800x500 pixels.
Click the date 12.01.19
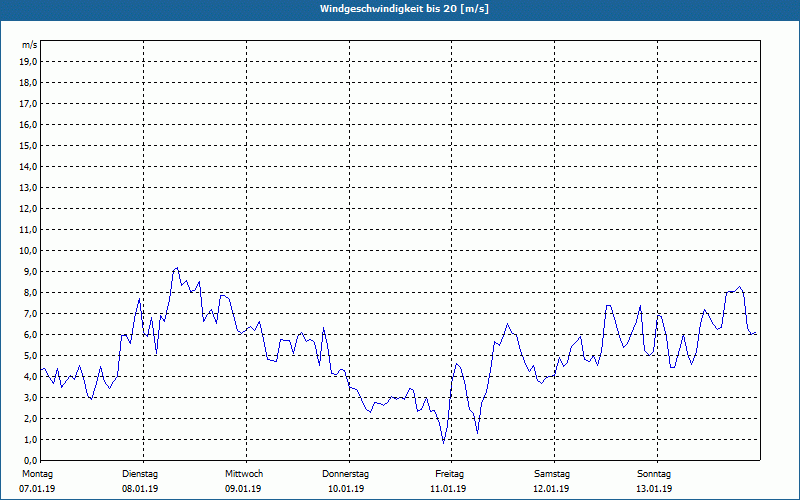(x=551, y=489)
